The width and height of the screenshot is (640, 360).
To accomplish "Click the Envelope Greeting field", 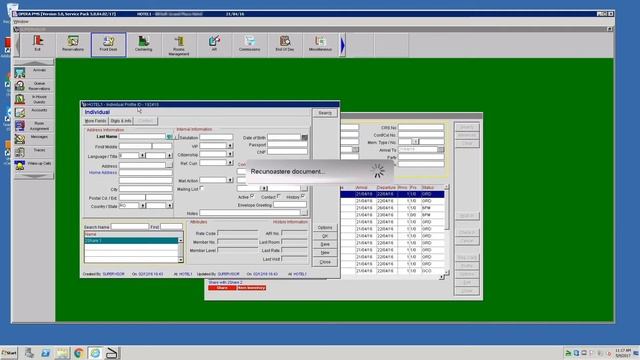I will (x=290, y=205).
